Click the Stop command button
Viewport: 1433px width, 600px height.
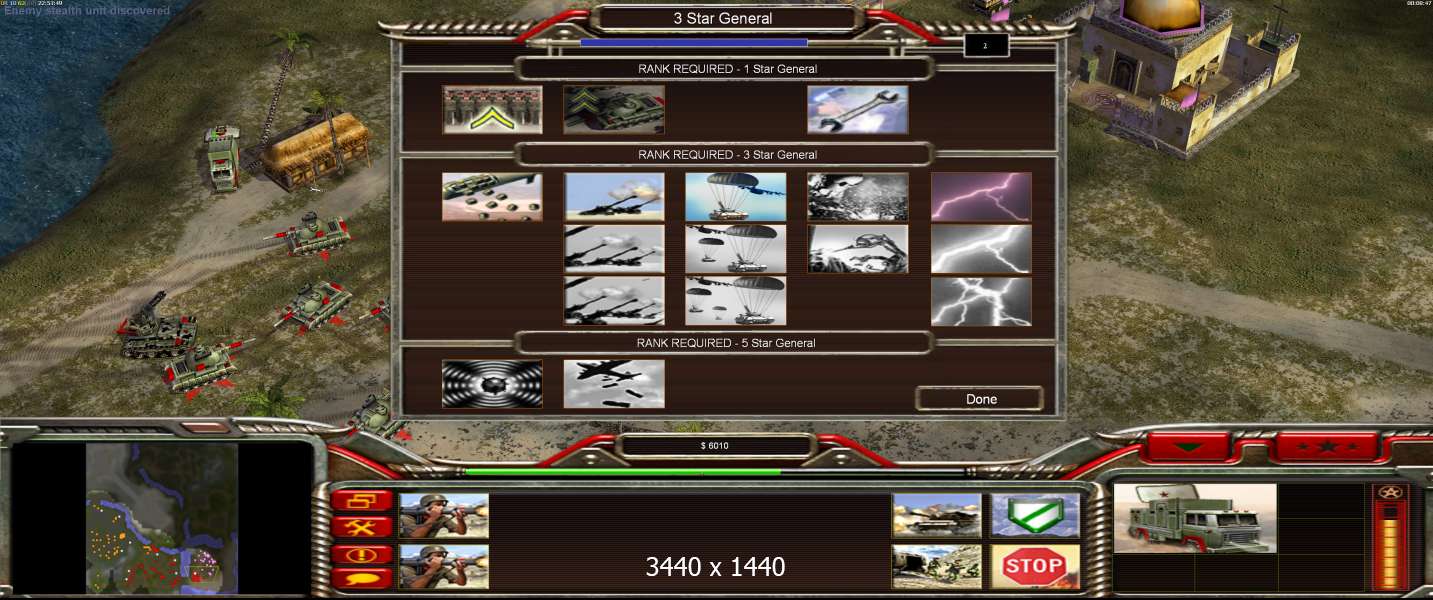coord(1035,567)
